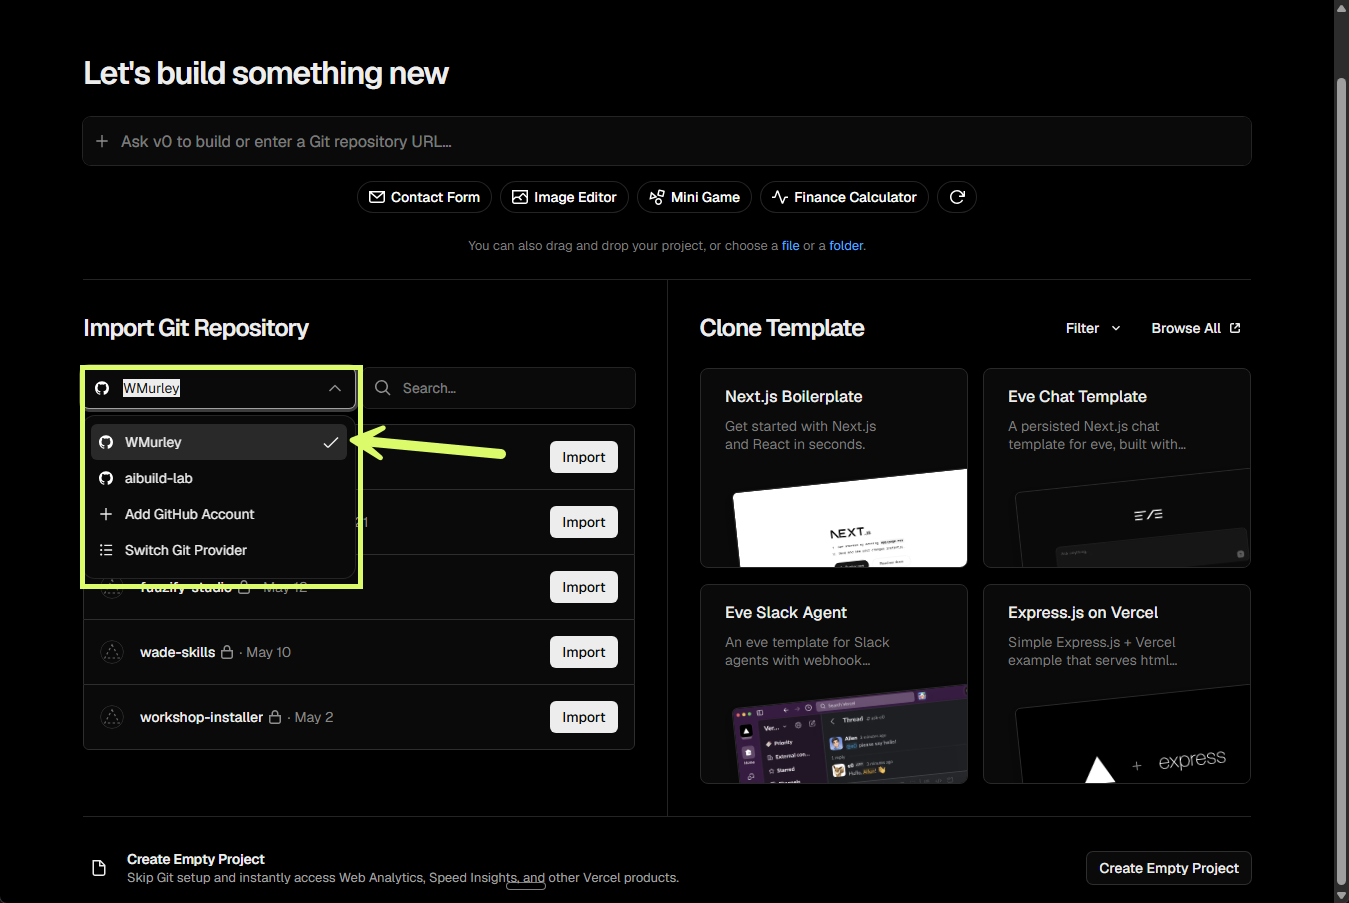Click the Create Empty Project button
1349x903 pixels.
pyautogui.click(x=1169, y=868)
